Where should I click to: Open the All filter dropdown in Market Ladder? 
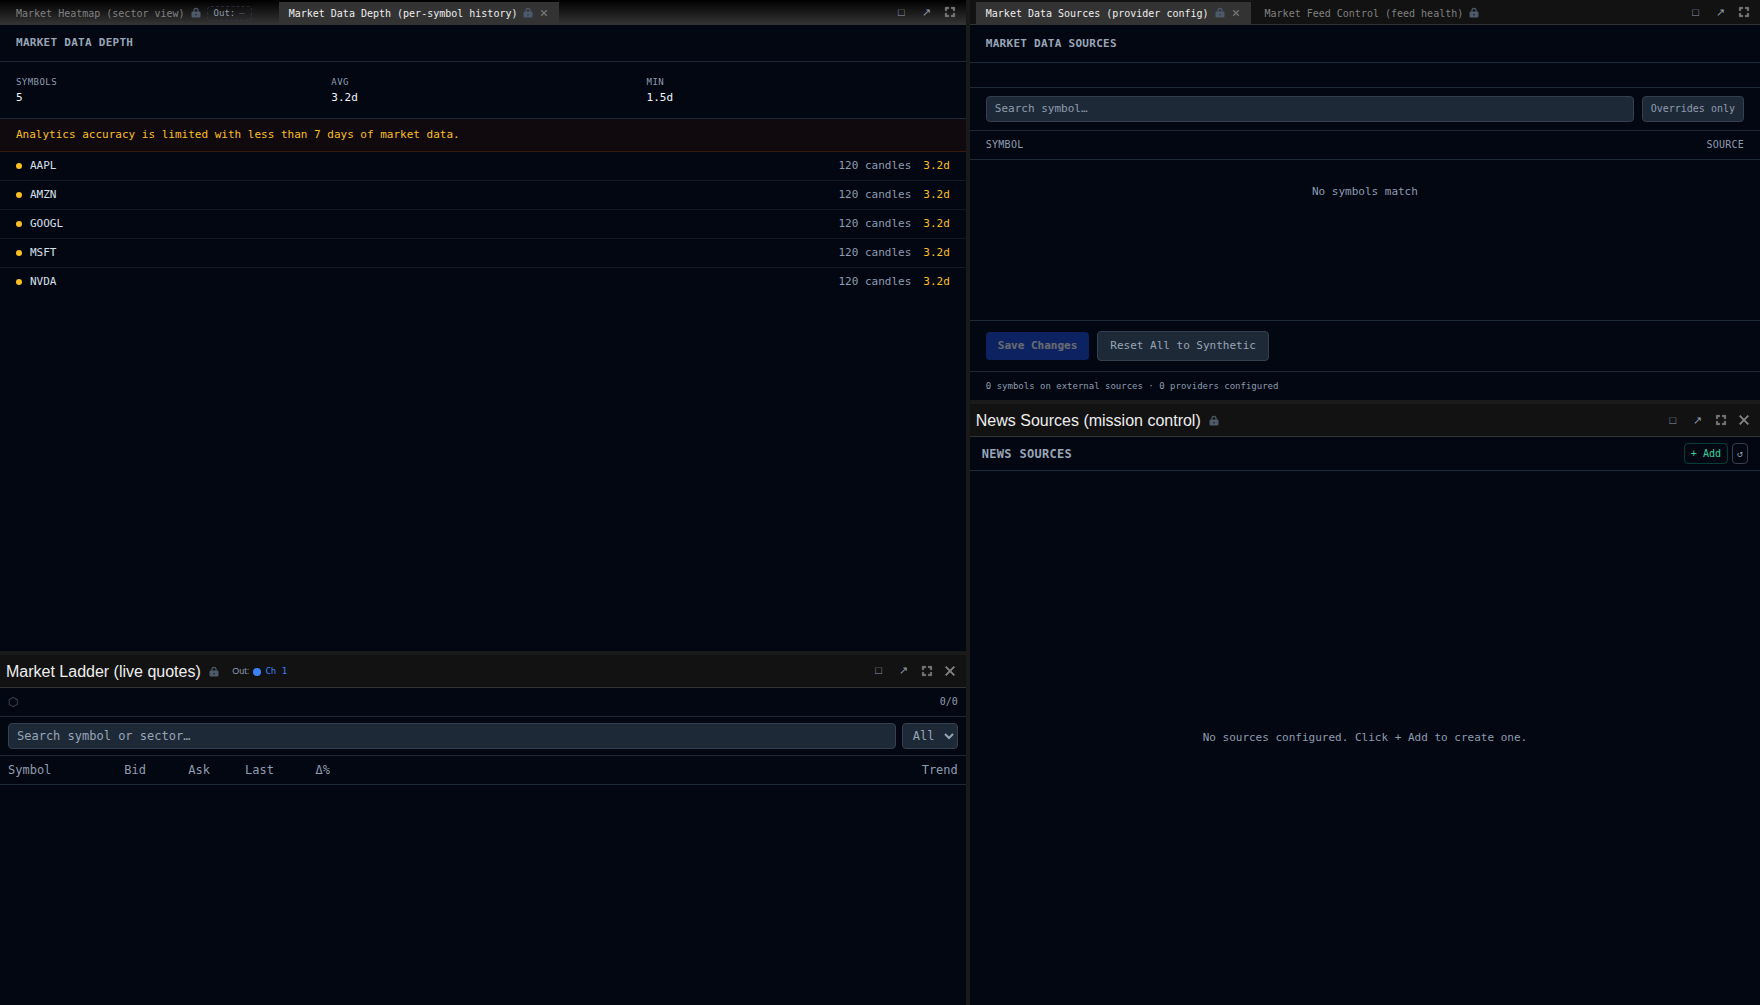click(x=930, y=736)
